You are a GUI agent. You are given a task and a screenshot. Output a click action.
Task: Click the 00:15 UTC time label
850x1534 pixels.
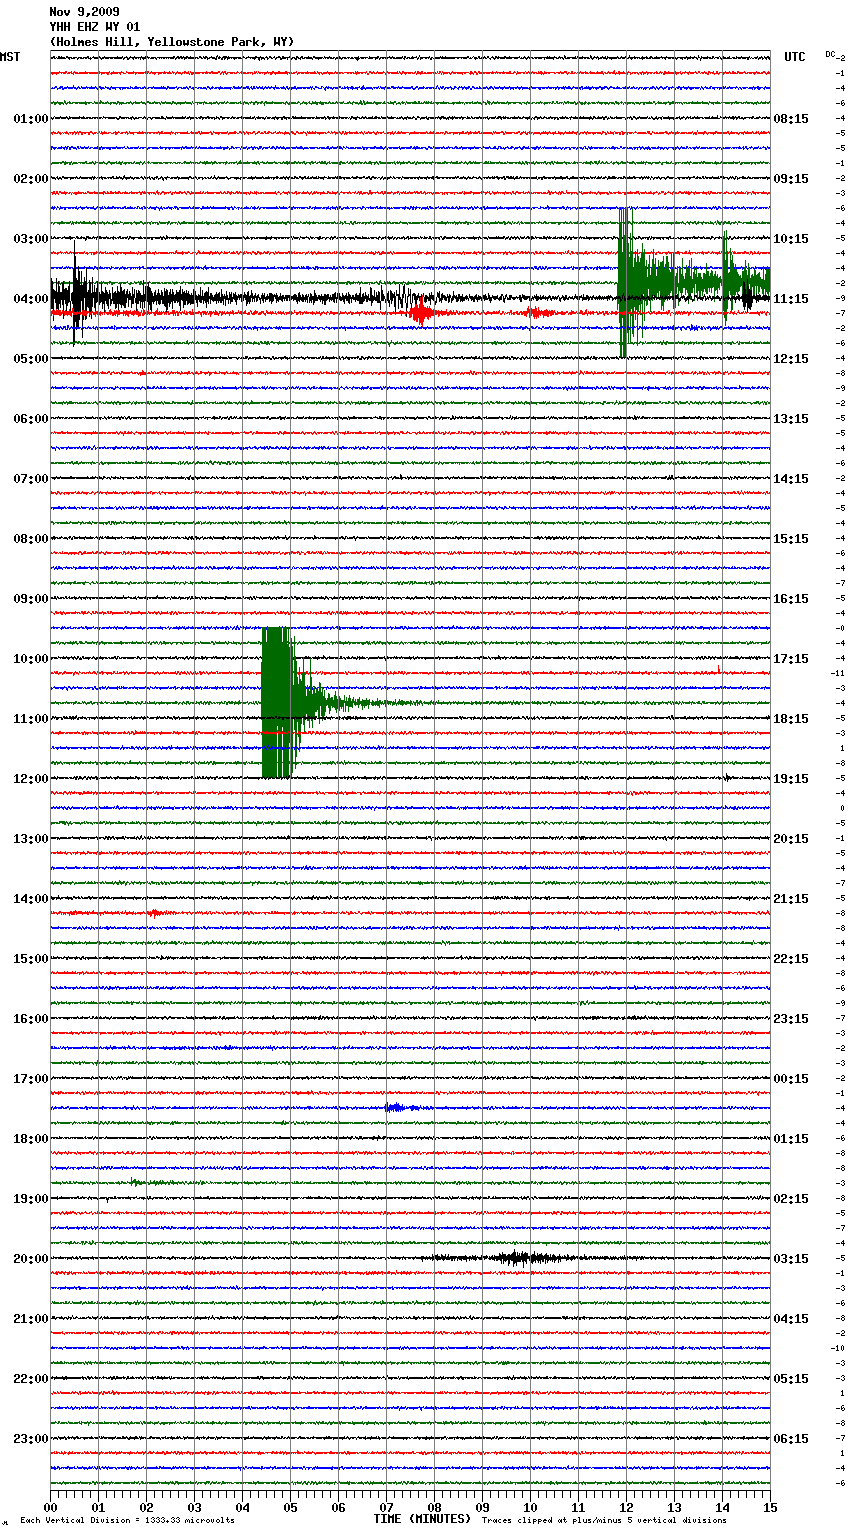click(791, 1079)
